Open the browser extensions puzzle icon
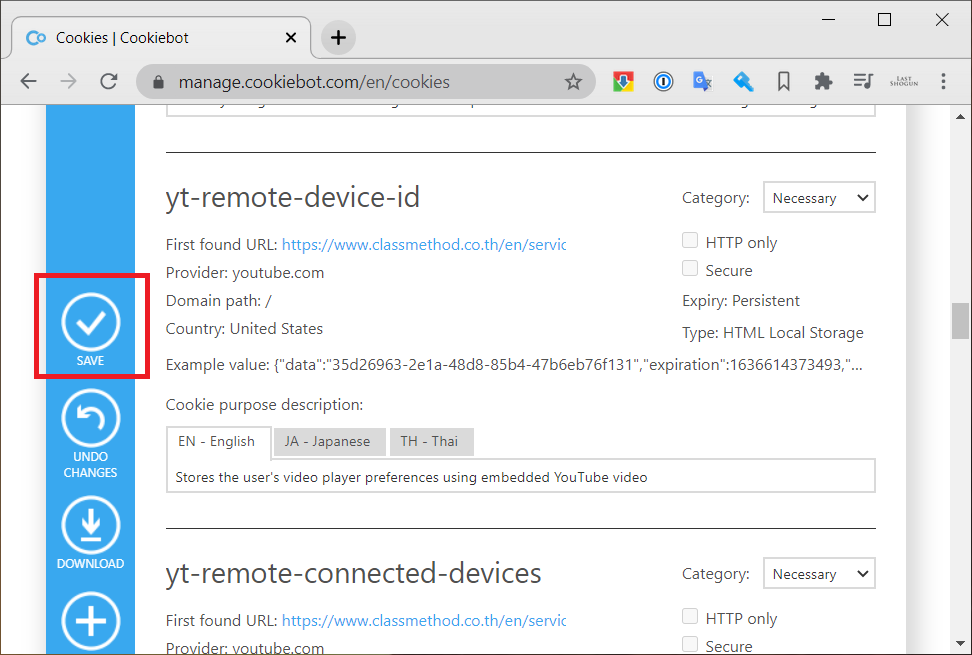This screenshot has width=972, height=655. point(823,81)
